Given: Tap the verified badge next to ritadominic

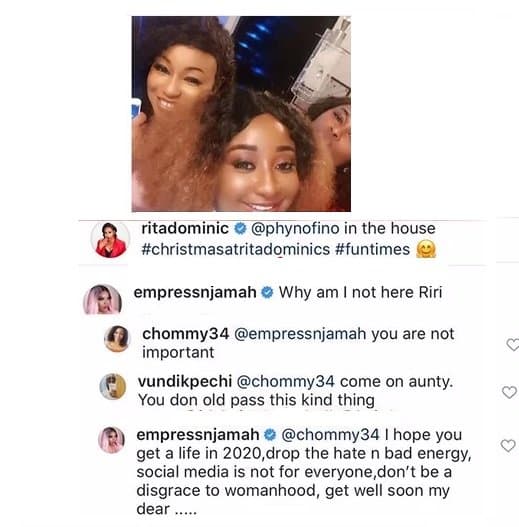Looking at the screenshot, I should (240, 229).
